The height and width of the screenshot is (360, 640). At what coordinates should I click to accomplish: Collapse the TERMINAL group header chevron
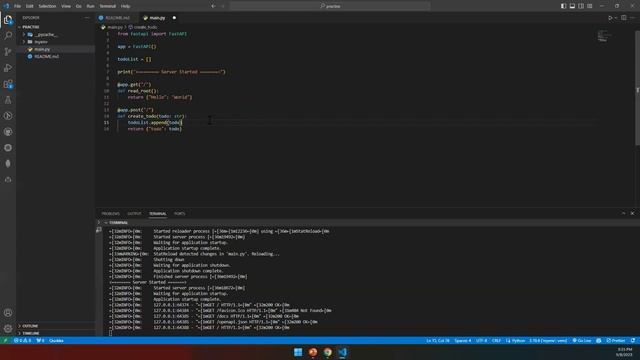point(106,223)
